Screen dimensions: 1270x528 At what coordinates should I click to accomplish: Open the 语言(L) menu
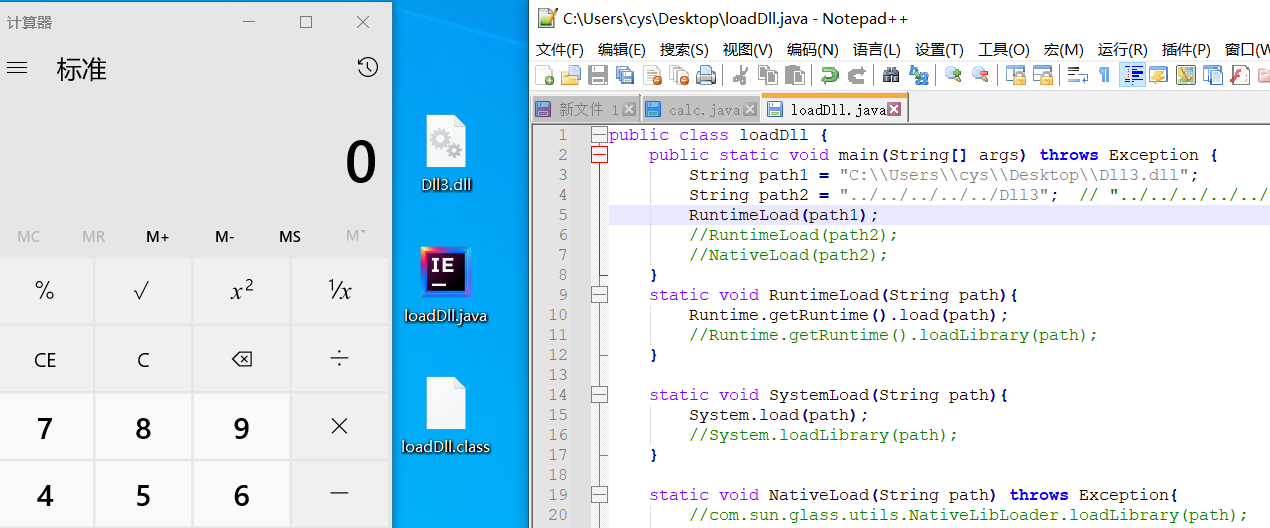[x=876, y=49]
